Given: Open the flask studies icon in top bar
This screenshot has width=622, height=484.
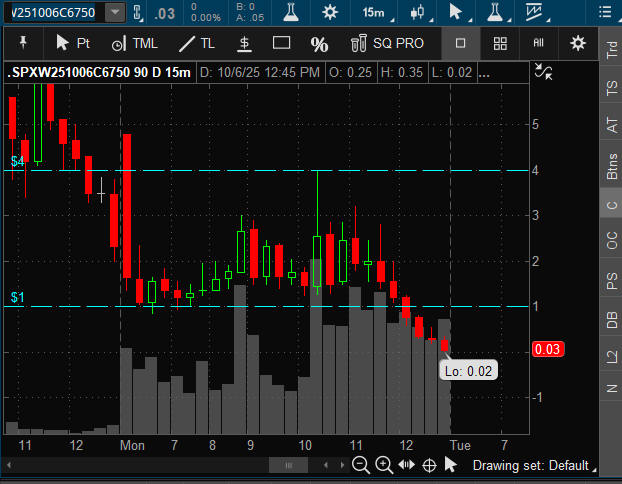Looking at the screenshot, I should [291, 12].
